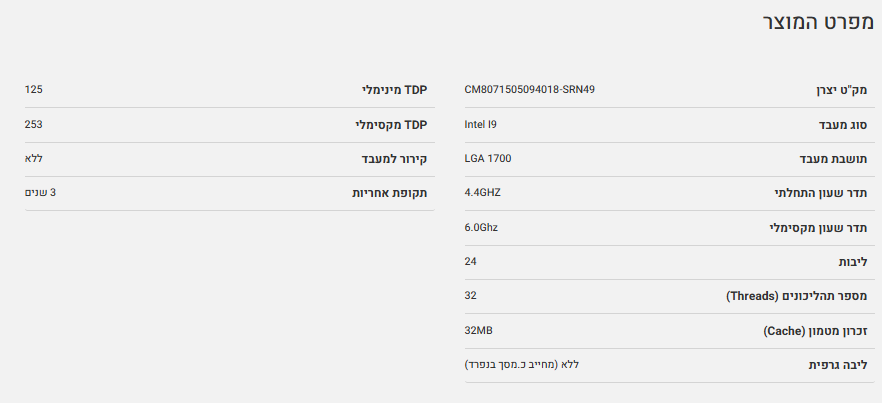Click the 'TDP מינימלי' label
This screenshot has width=882, height=403.
pyautogui.click(x=394, y=90)
